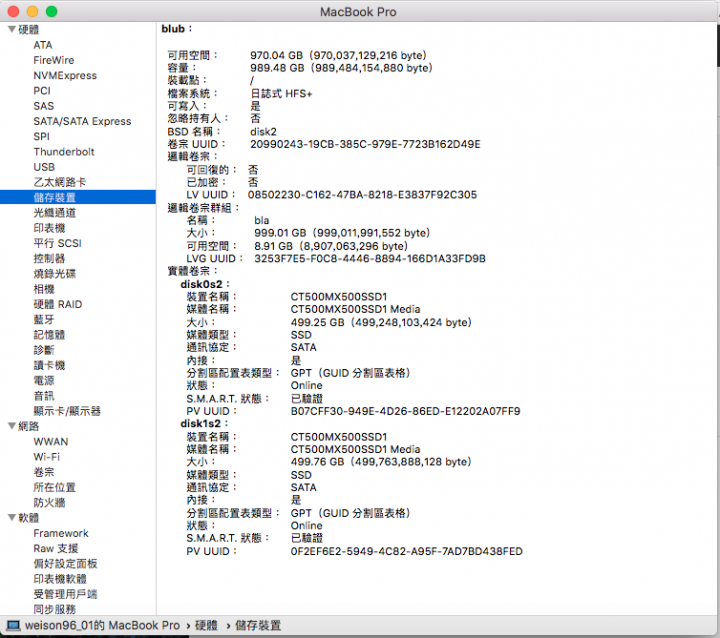
Task: Collapse the 軟體 section triangle
Action: (x=12, y=518)
